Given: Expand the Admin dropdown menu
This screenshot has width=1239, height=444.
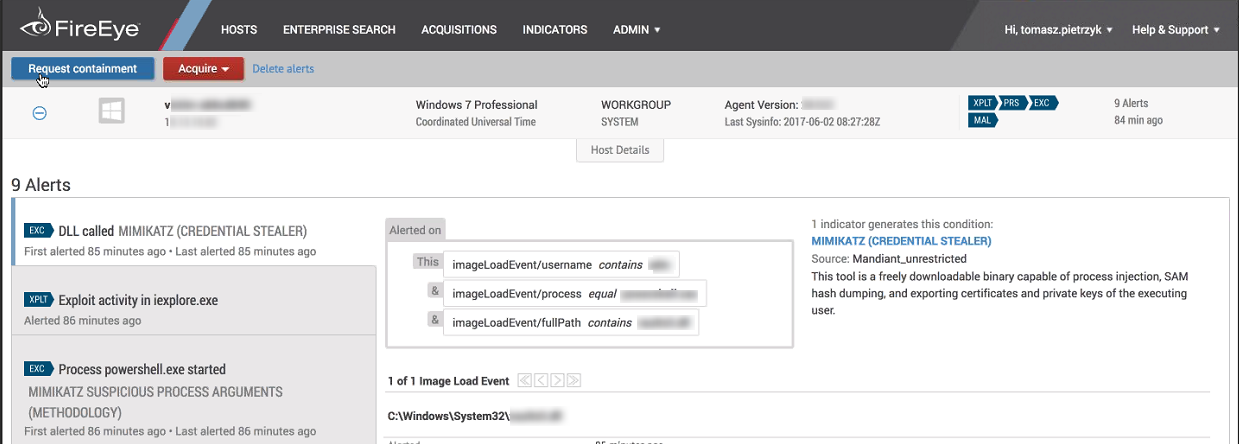Looking at the screenshot, I should click(637, 30).
